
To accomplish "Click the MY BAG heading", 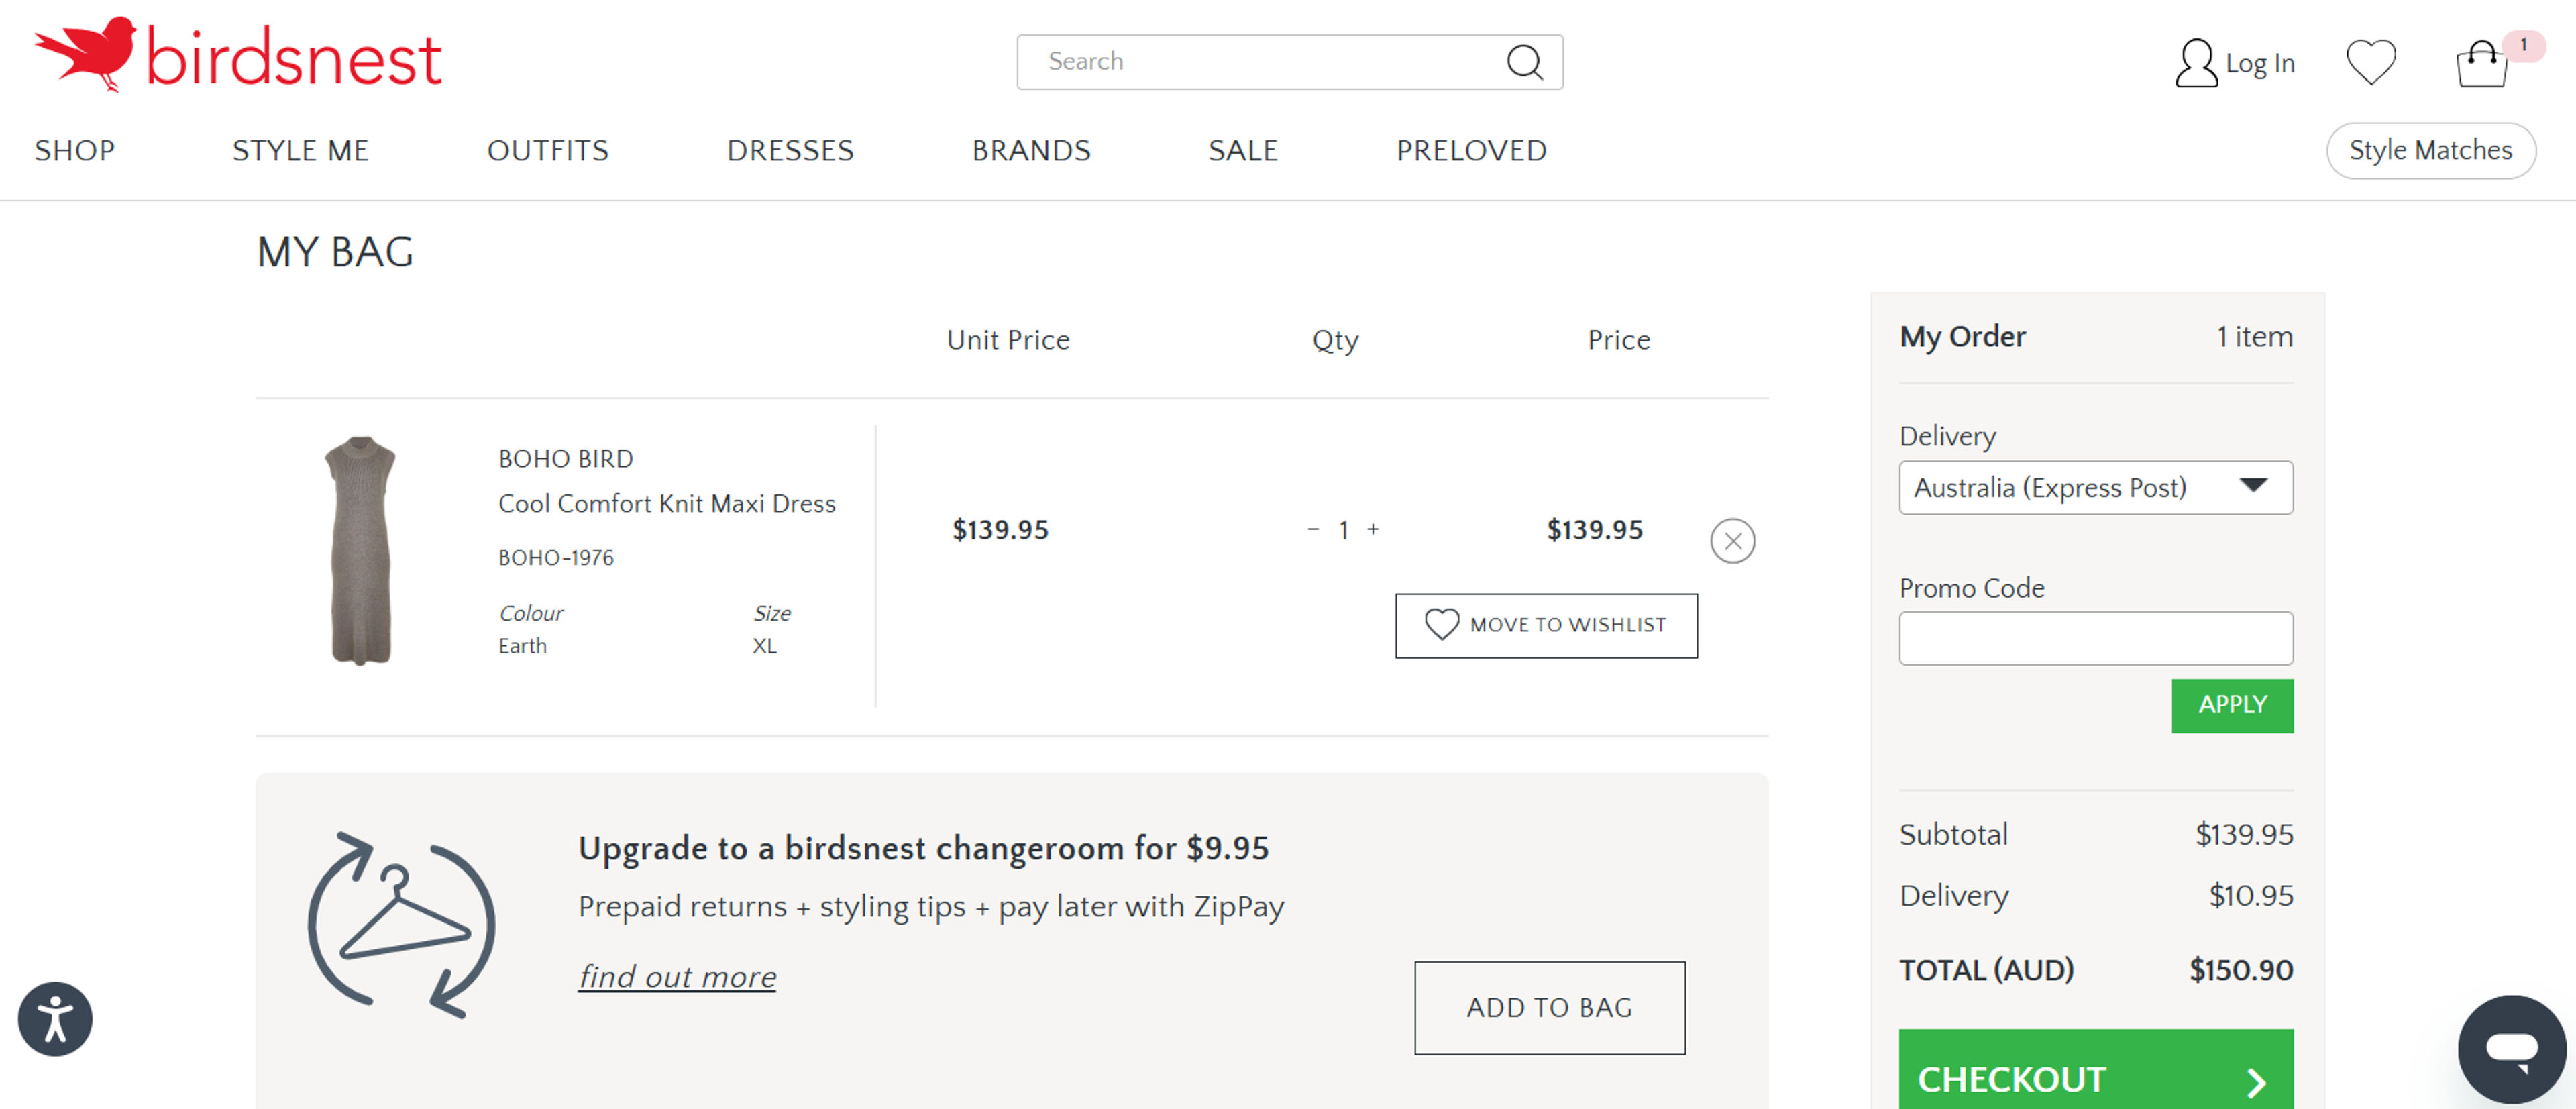I will 335,252.
